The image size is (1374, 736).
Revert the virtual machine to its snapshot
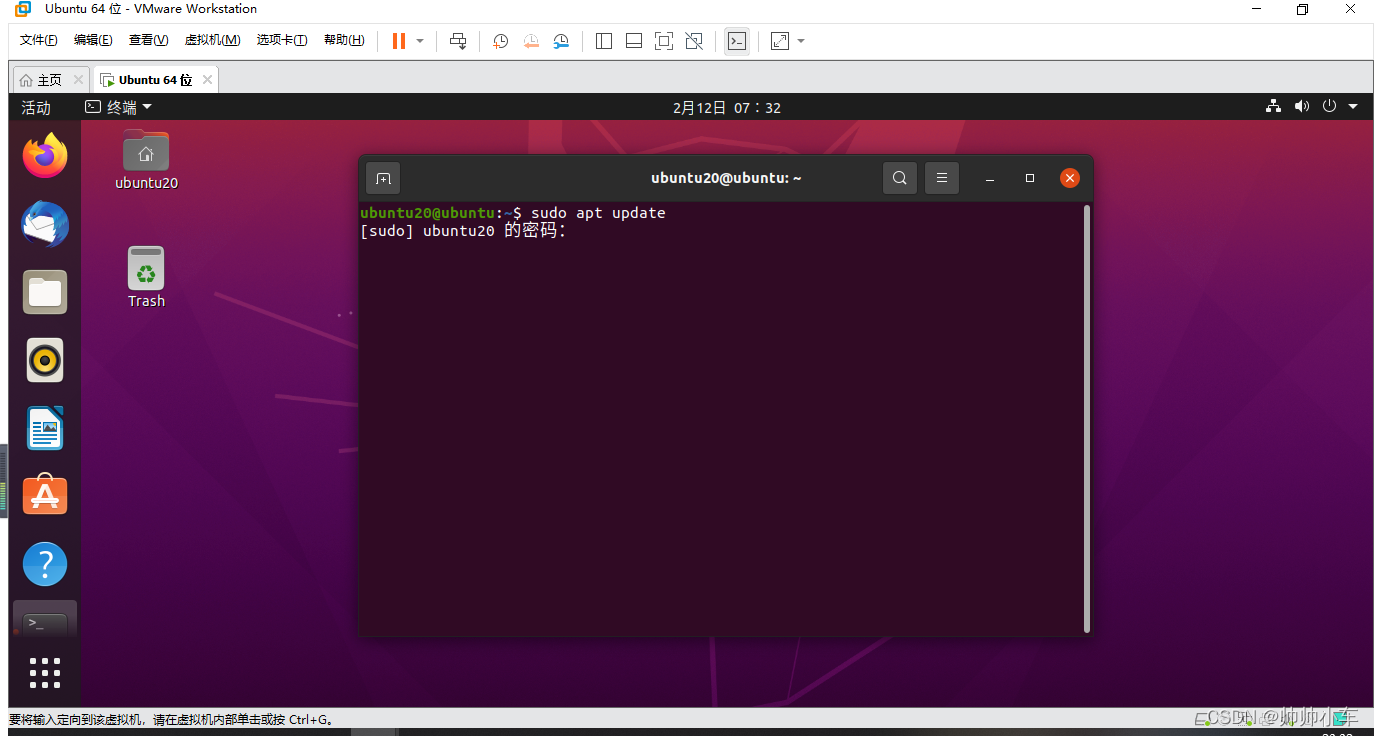tap(531, 41)
